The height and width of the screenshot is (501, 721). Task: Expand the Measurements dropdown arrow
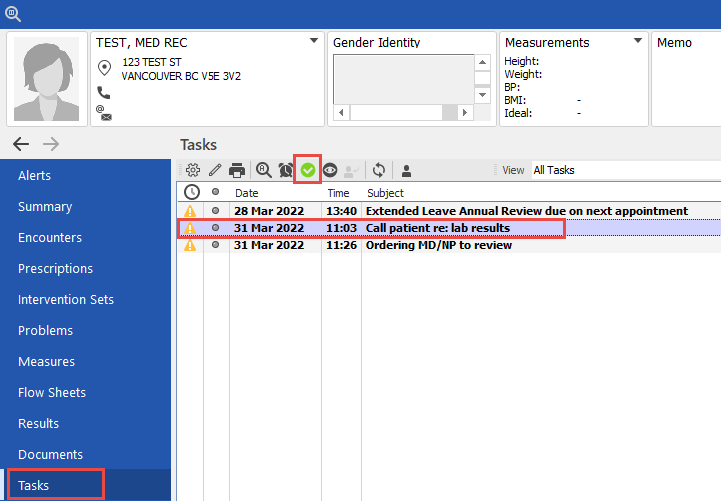(x=638, y=42)
